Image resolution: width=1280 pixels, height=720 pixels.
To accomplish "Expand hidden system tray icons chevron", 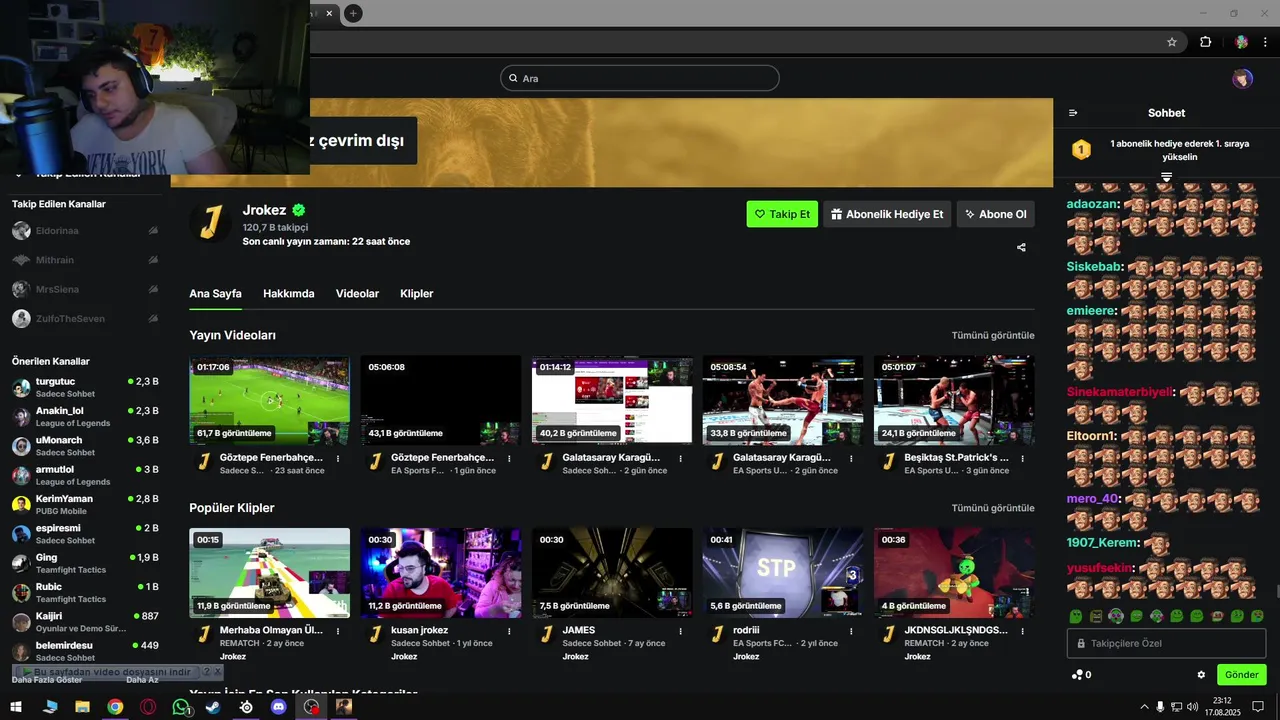I will tap(1144, 707).
